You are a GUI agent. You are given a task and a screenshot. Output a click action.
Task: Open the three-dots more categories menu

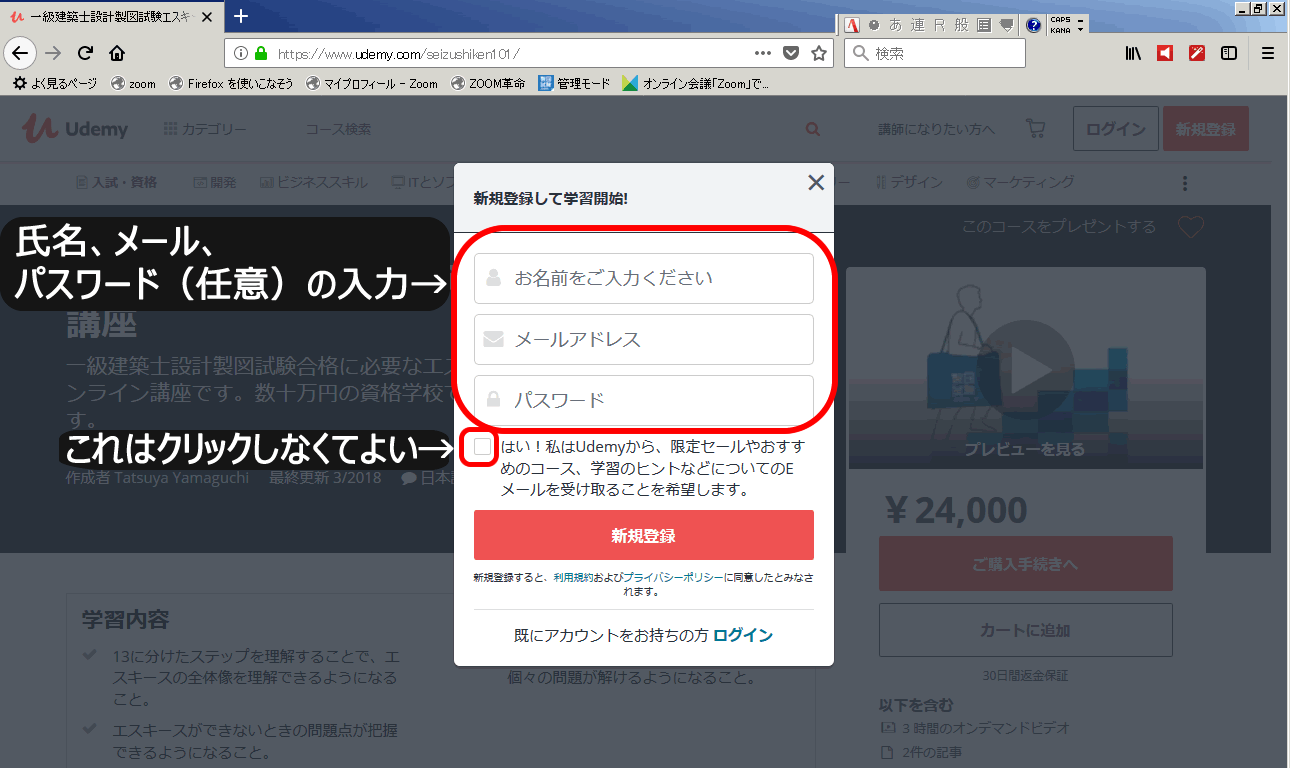click(x=1185, y=183)
